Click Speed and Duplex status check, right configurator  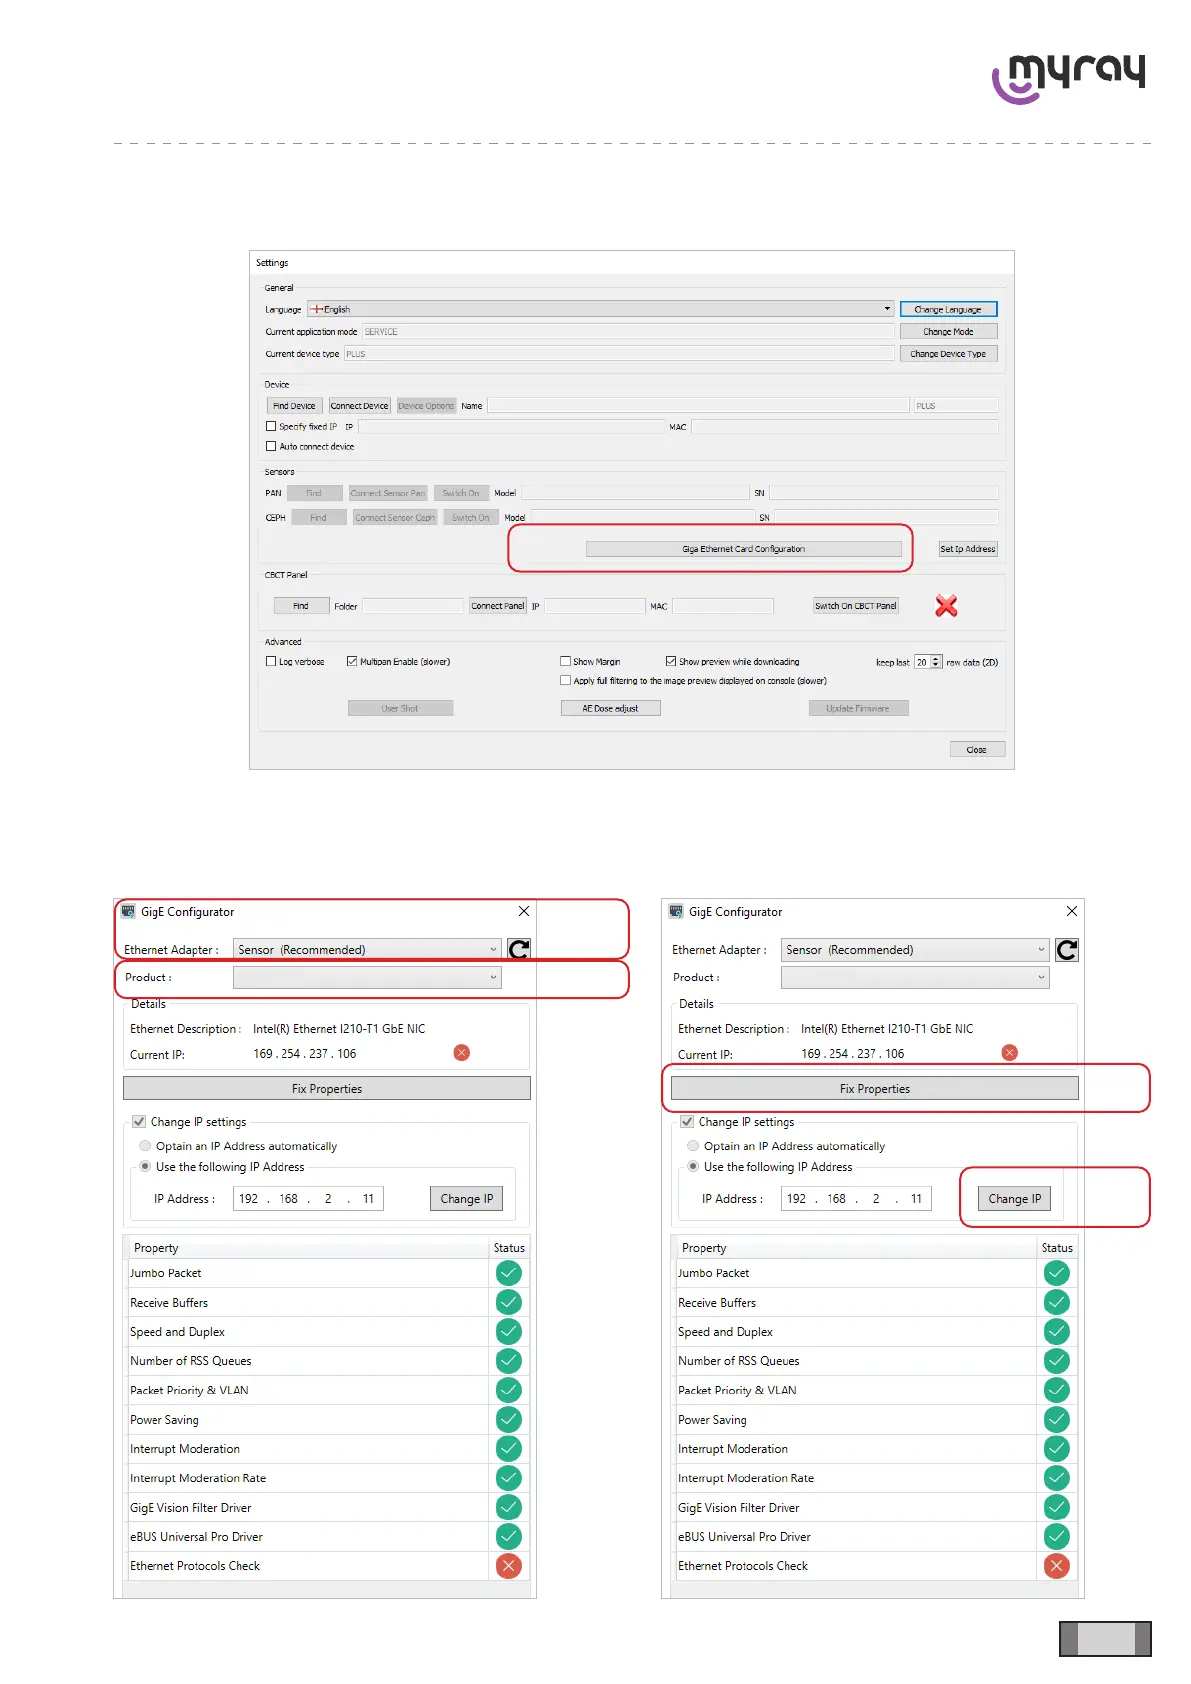click(1057, 1331)
